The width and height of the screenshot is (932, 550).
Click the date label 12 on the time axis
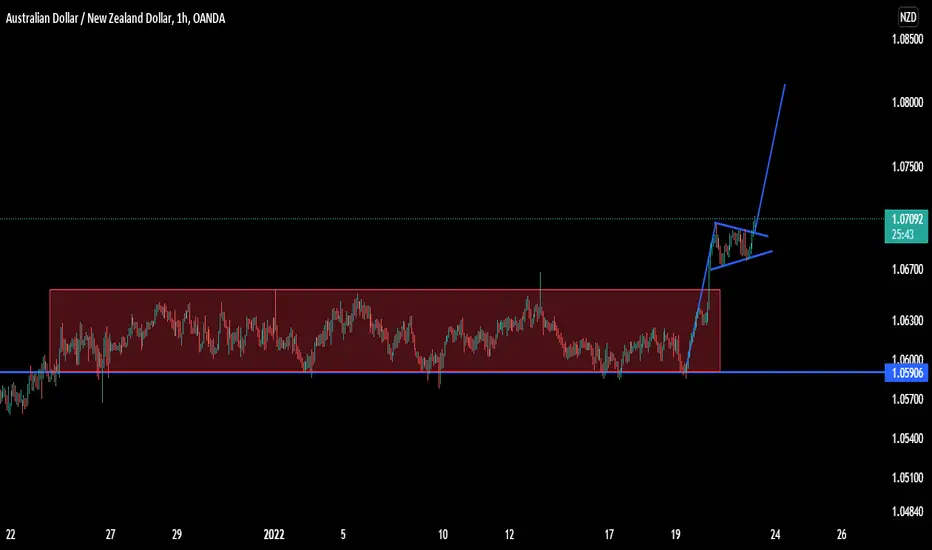click(509, 535)
